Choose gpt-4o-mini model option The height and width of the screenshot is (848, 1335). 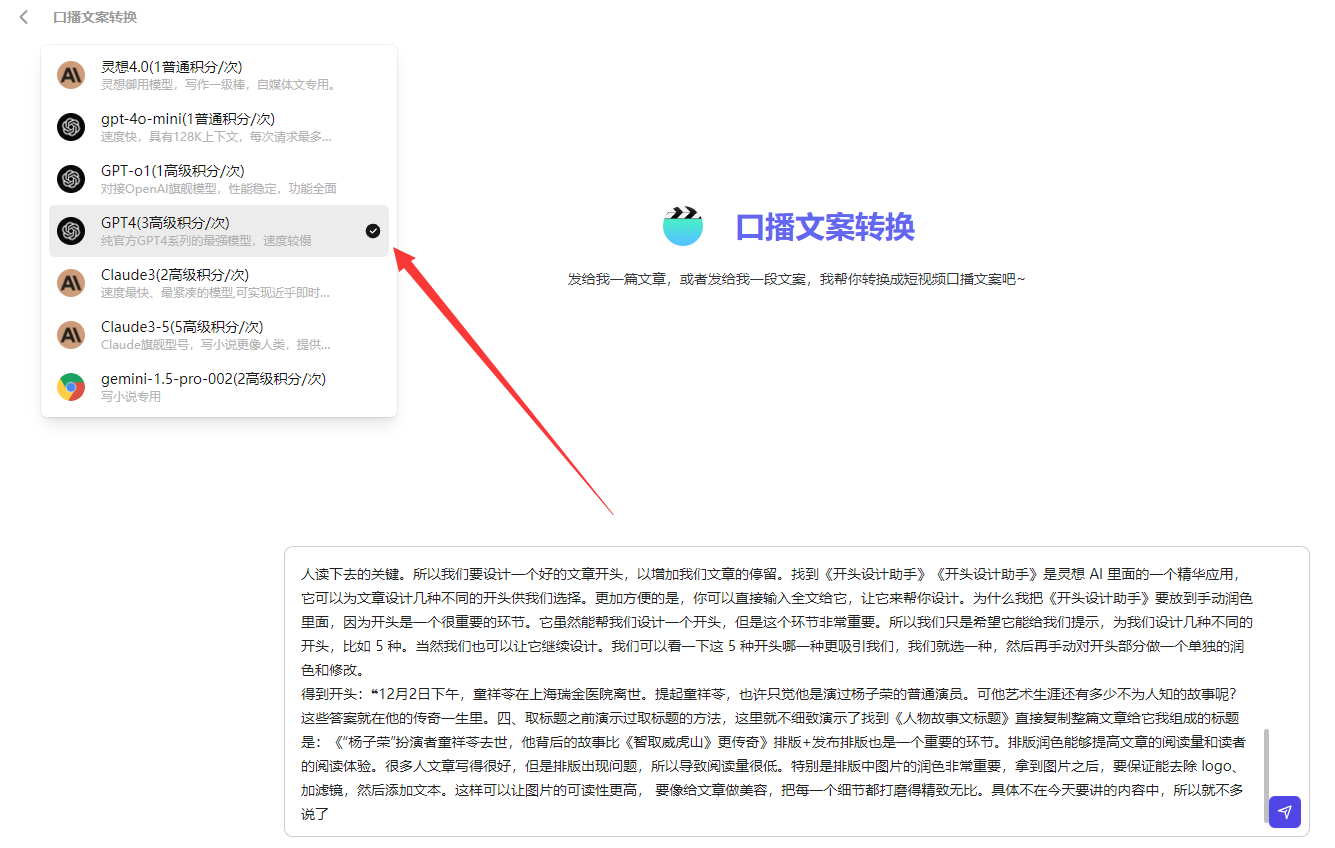[x=219, y=127]
